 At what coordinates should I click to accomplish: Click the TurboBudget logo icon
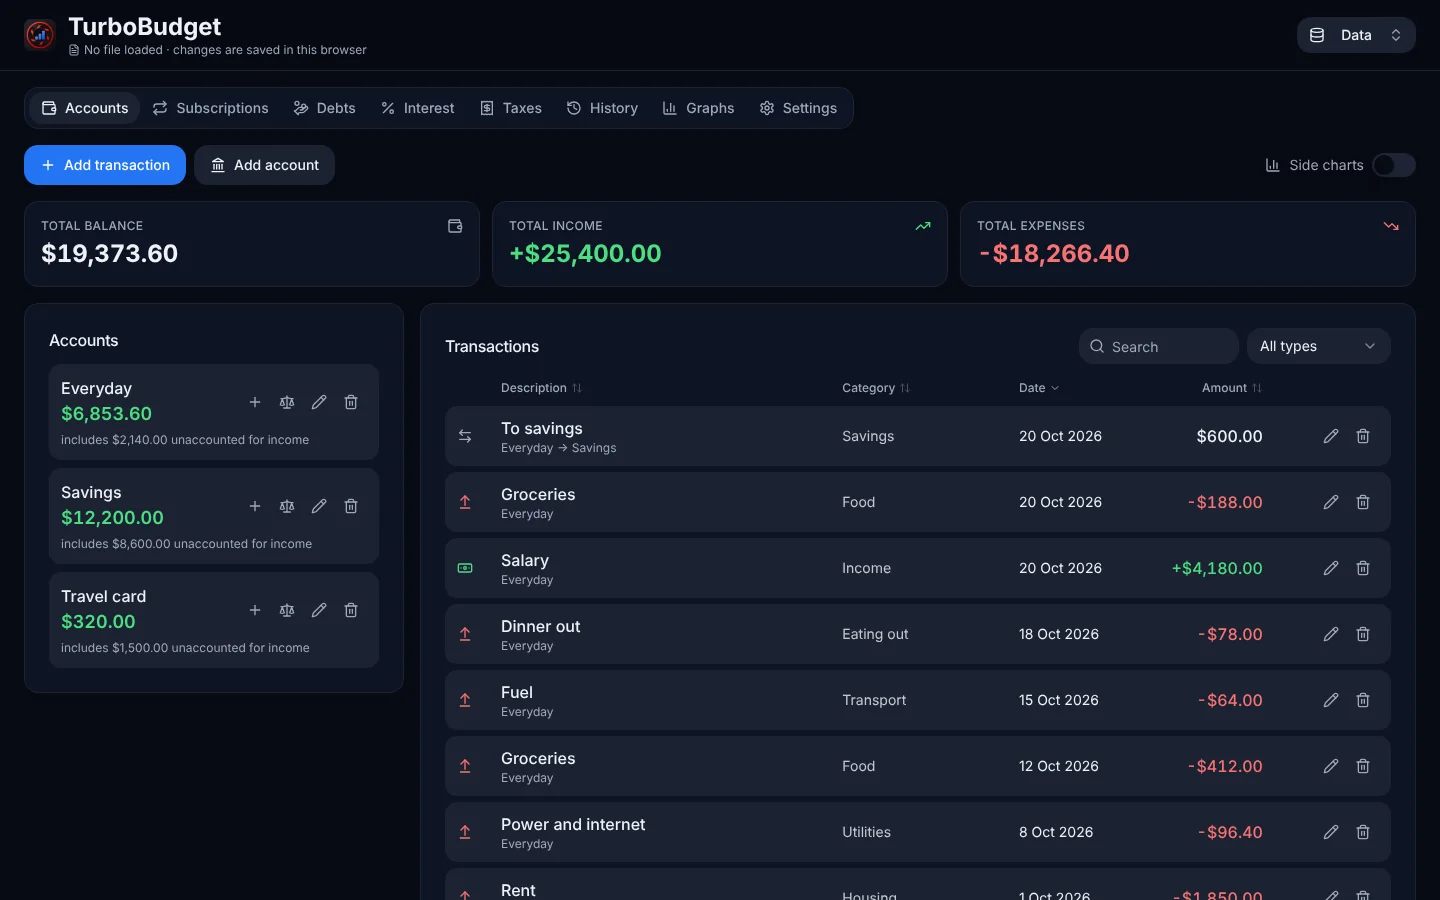40,35
